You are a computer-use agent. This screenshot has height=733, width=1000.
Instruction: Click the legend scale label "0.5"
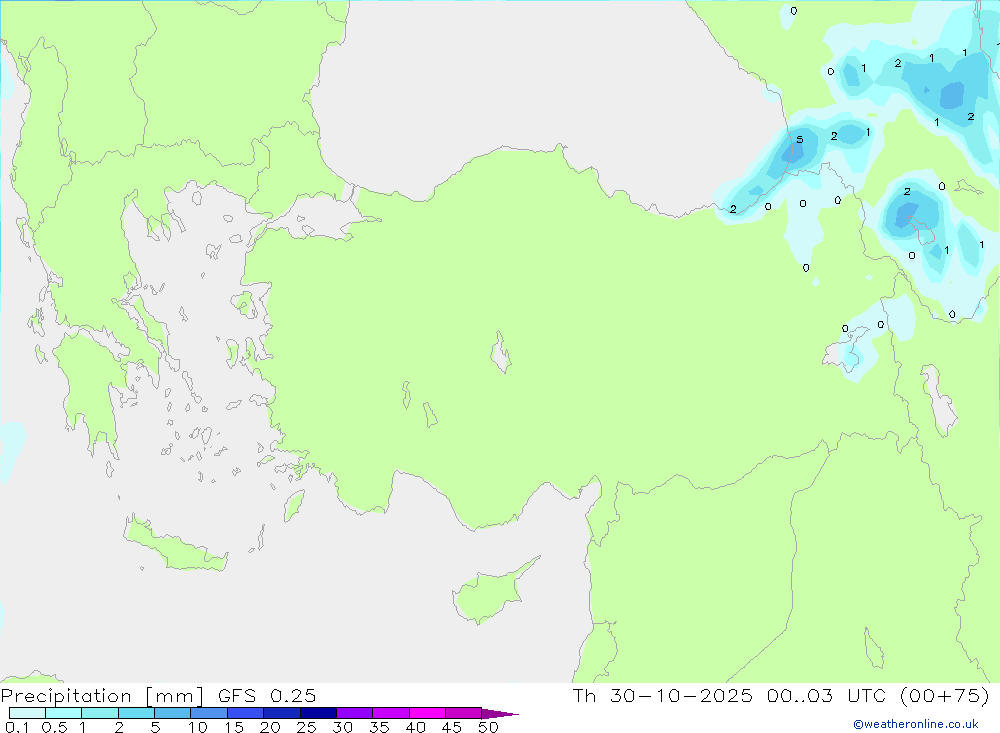click(54, 727)
